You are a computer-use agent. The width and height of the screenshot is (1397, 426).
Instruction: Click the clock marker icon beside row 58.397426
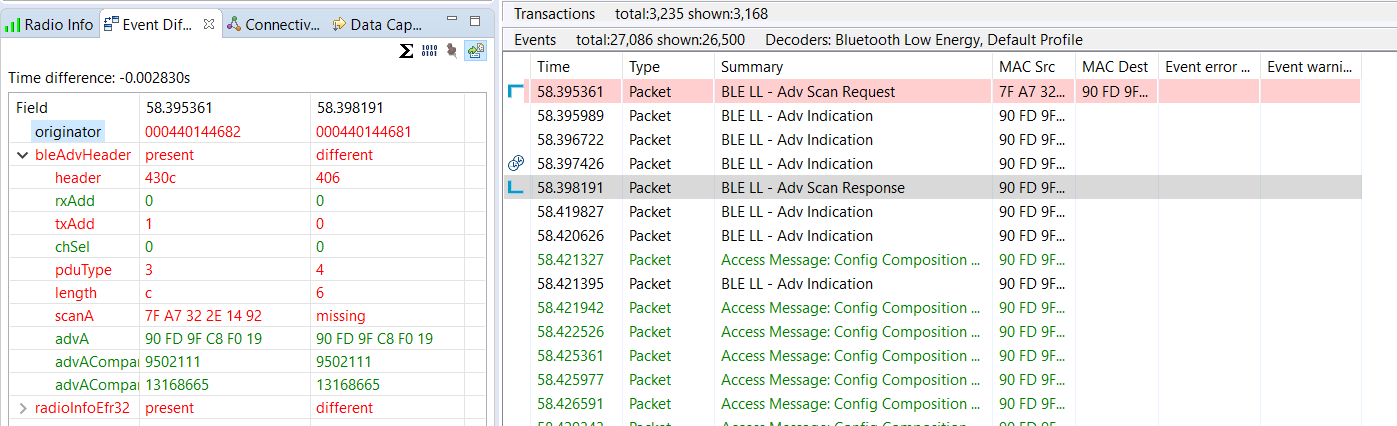pyautogui.click(x=516, y=163)
